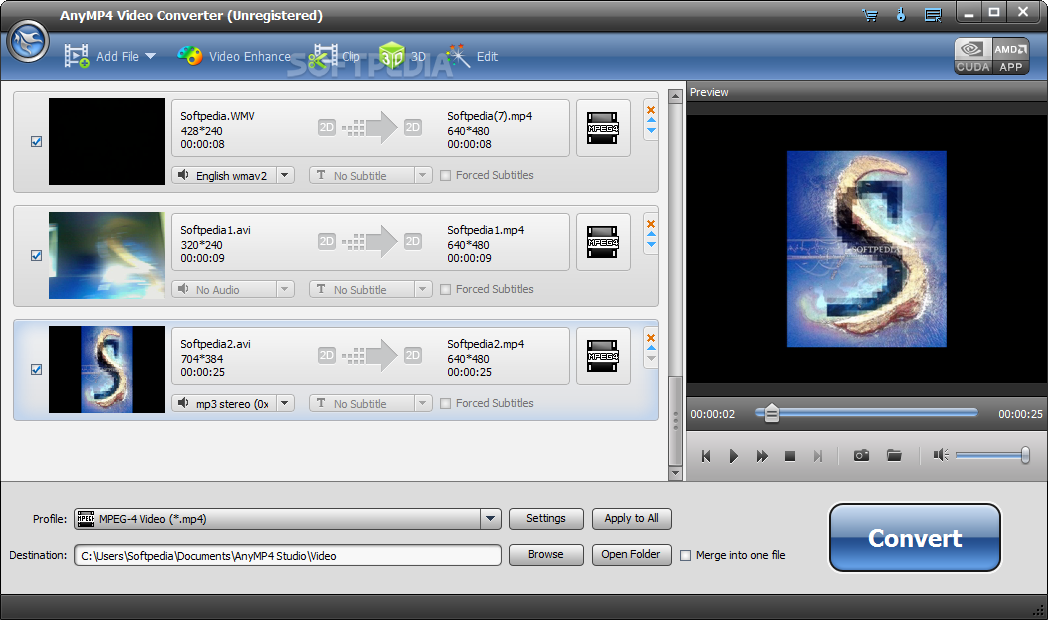The width and height of the screenshot is (1048, 620).
Task: Uncheck the Softpedia2.avi file checkbox
Action: [x=37, y=369]
